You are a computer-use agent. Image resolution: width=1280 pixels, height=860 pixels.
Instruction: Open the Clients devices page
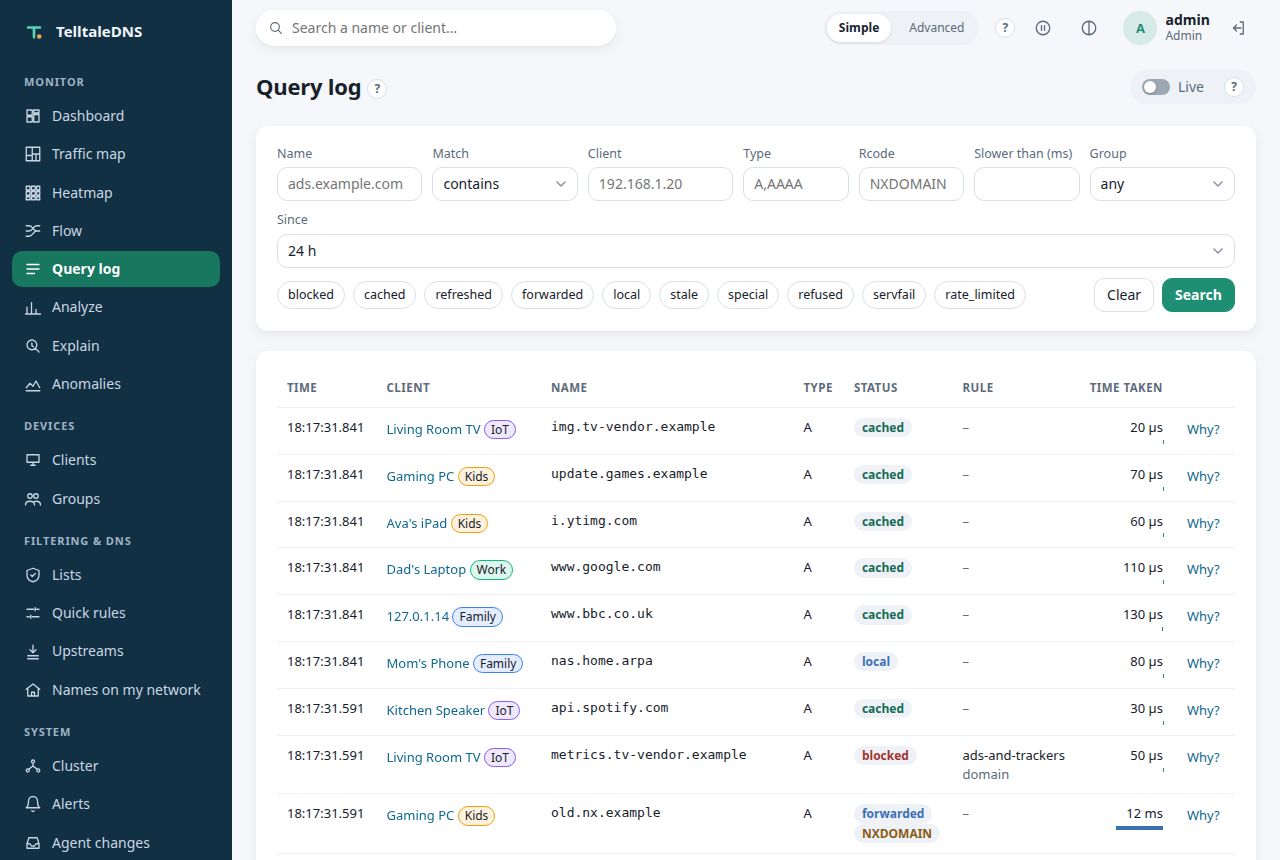tap(116, 460)
